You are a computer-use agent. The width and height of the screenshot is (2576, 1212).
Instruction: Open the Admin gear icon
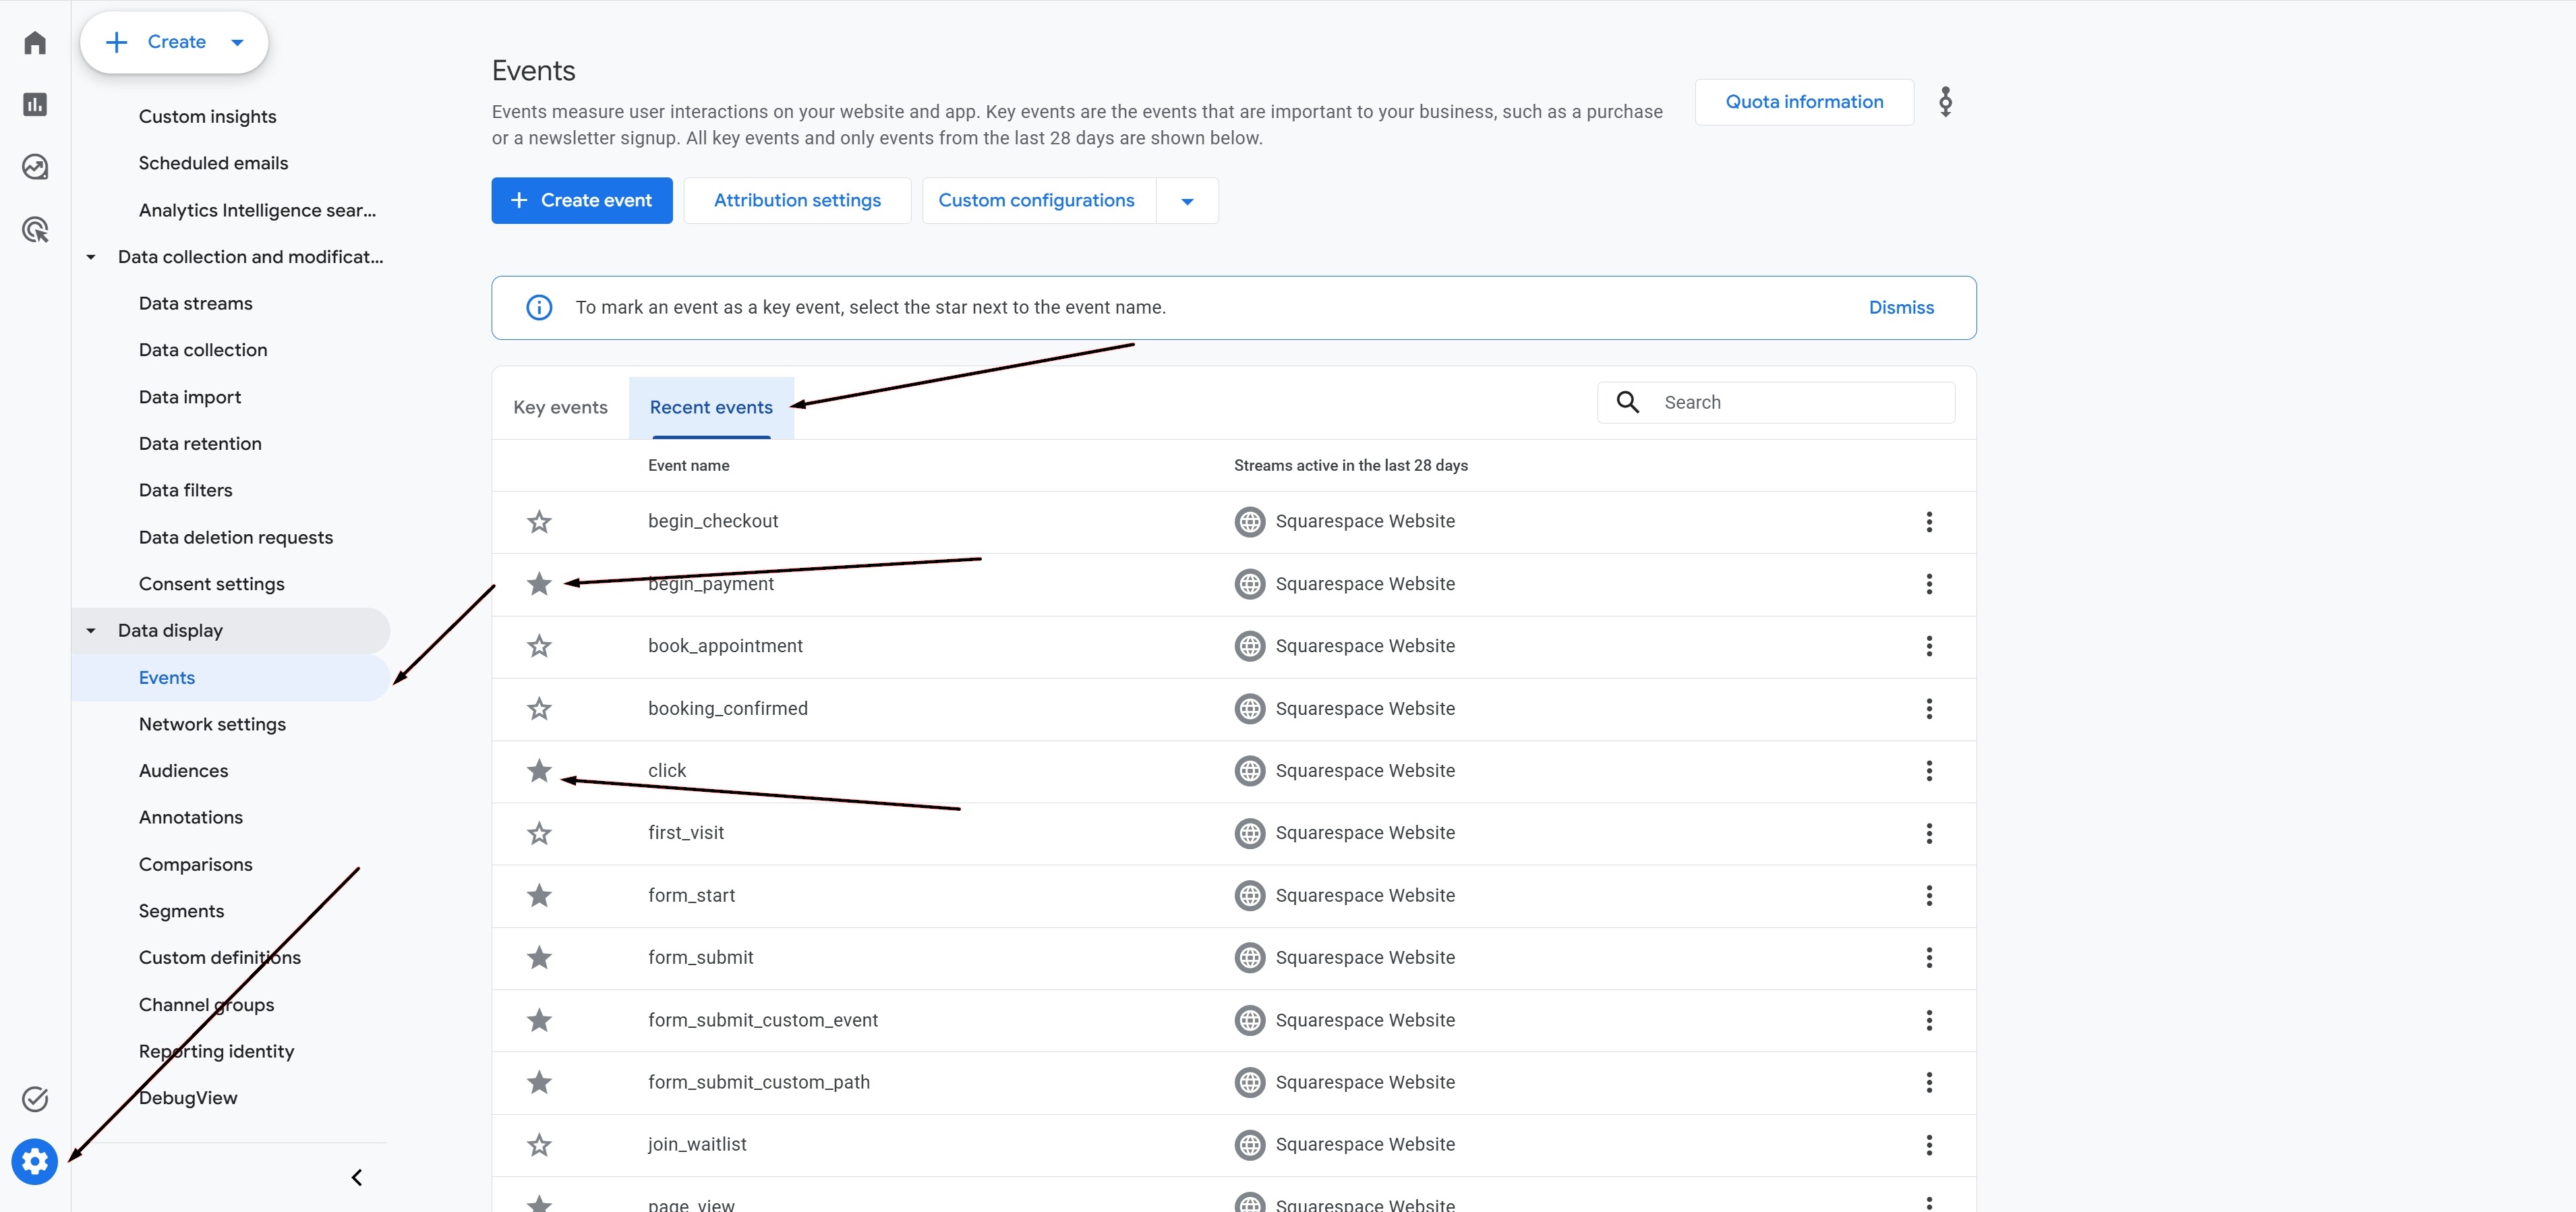click(35, 1161)
